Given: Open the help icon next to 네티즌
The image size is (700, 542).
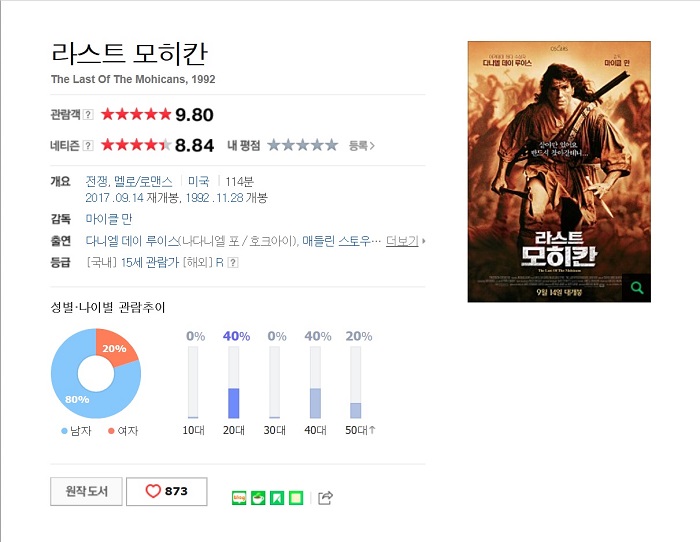Looking at the screenshot, I should click(88, 146).
